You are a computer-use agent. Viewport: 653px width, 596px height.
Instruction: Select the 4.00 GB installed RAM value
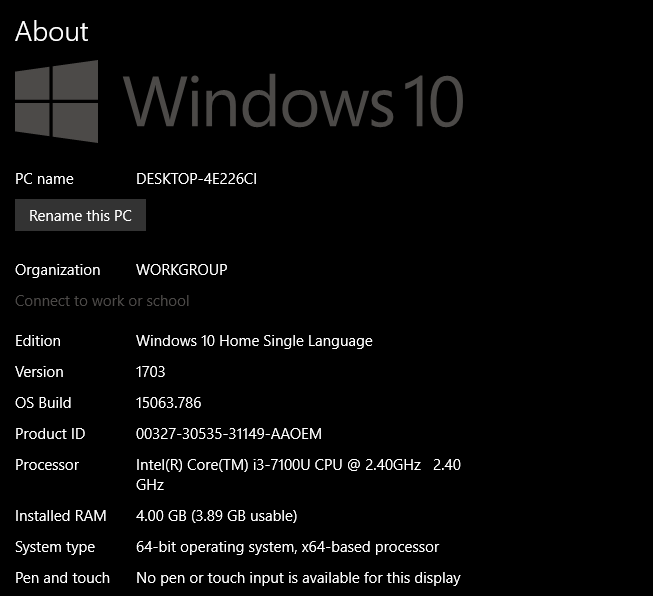click(x=217, y=516)
